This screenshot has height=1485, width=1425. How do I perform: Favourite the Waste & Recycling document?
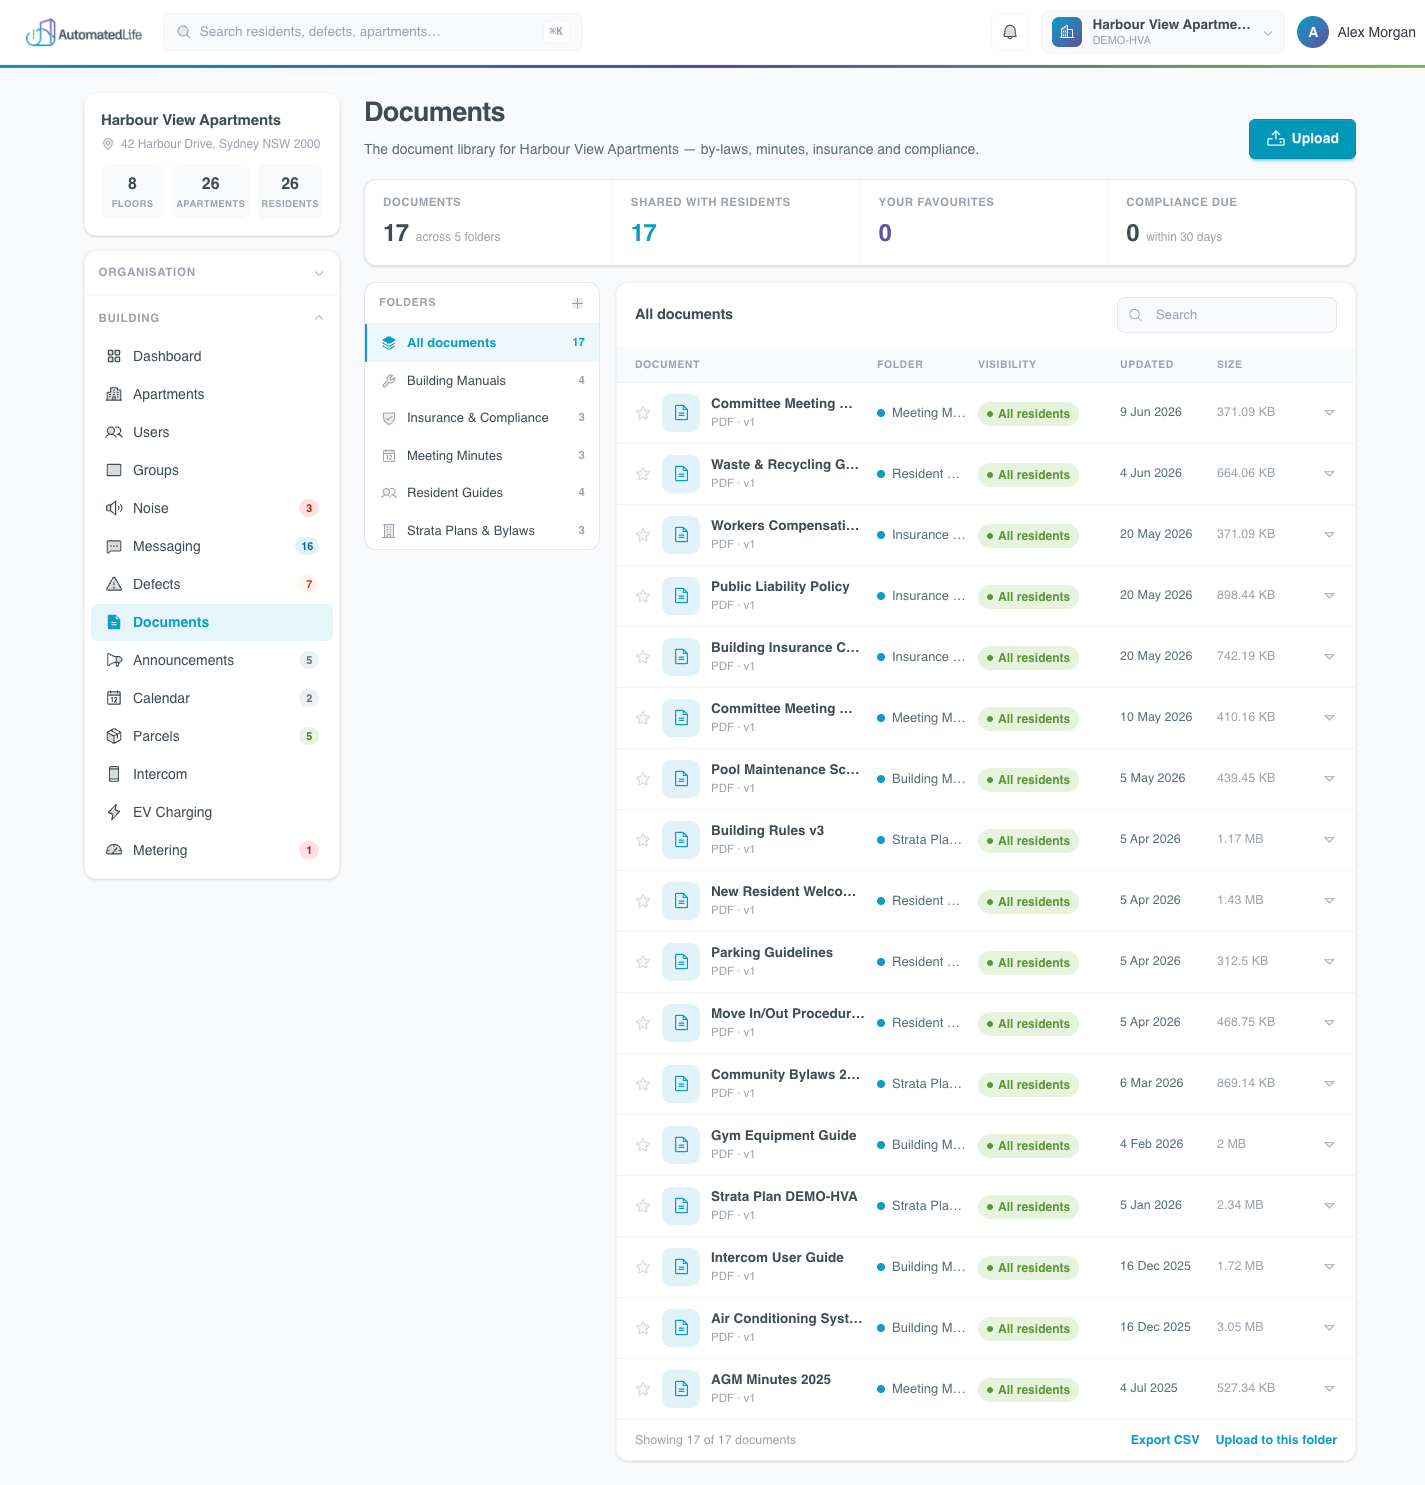(643, 474)
